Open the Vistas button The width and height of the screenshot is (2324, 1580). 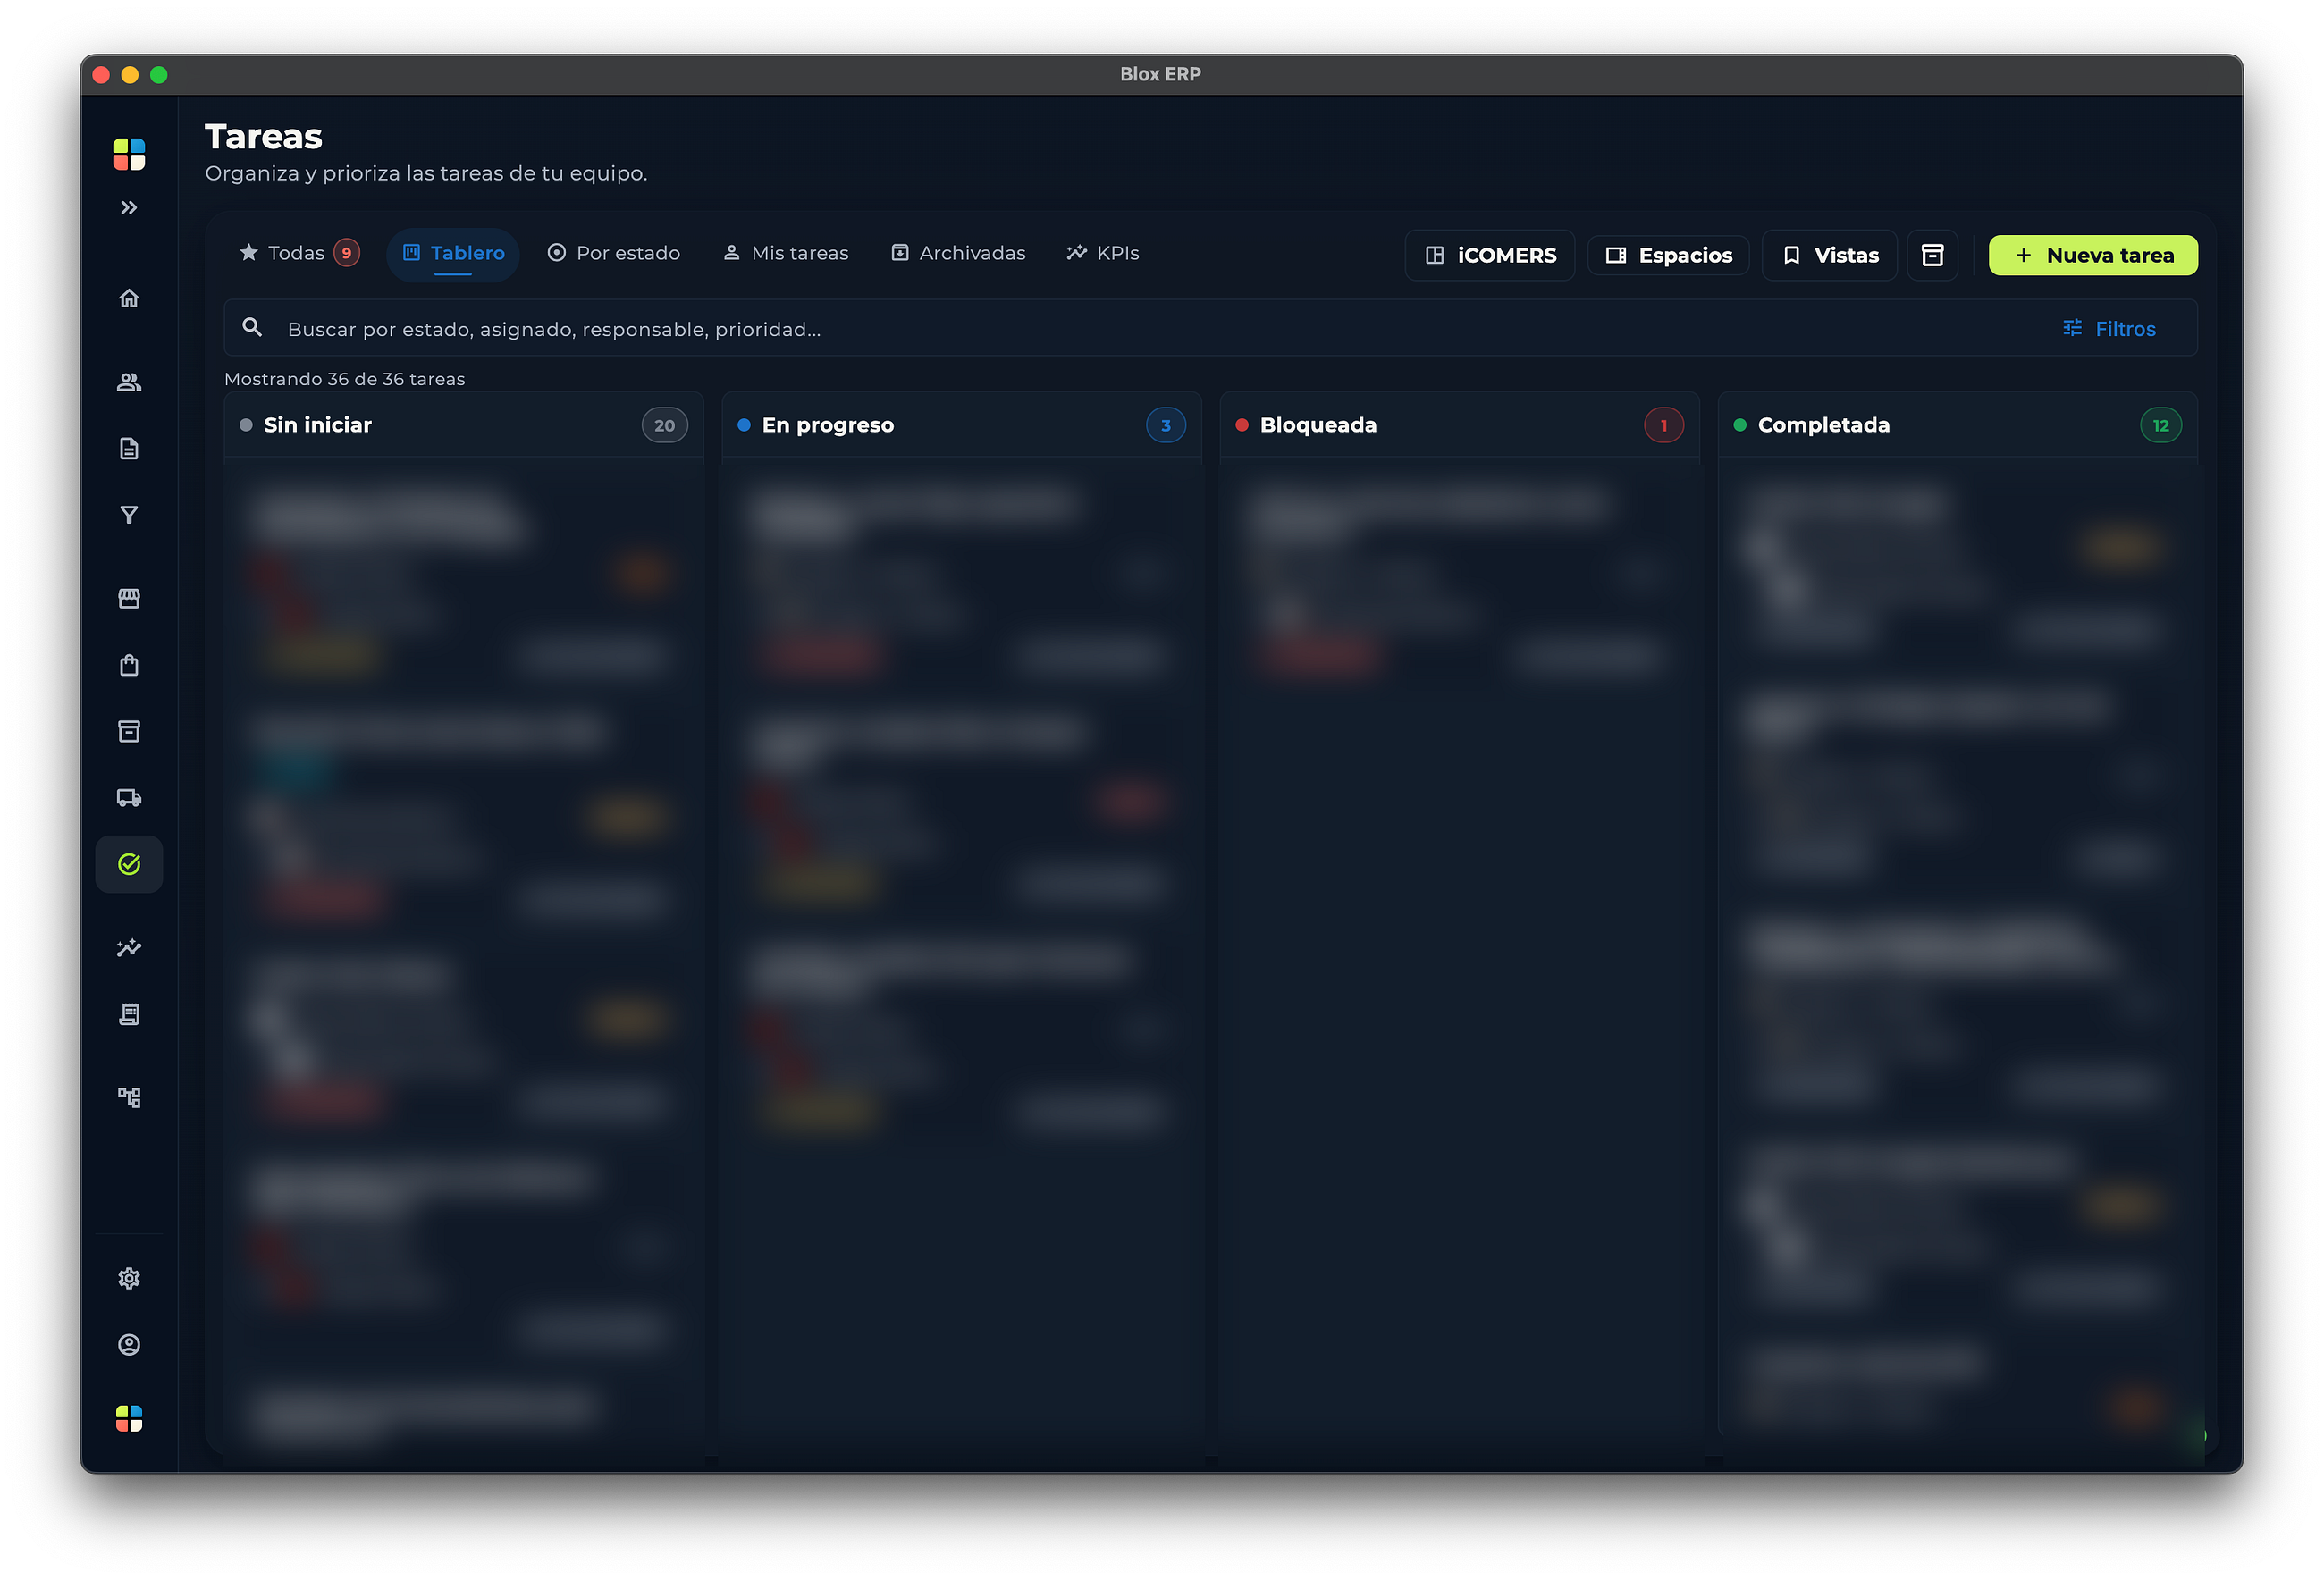(x=1830, y=255)
